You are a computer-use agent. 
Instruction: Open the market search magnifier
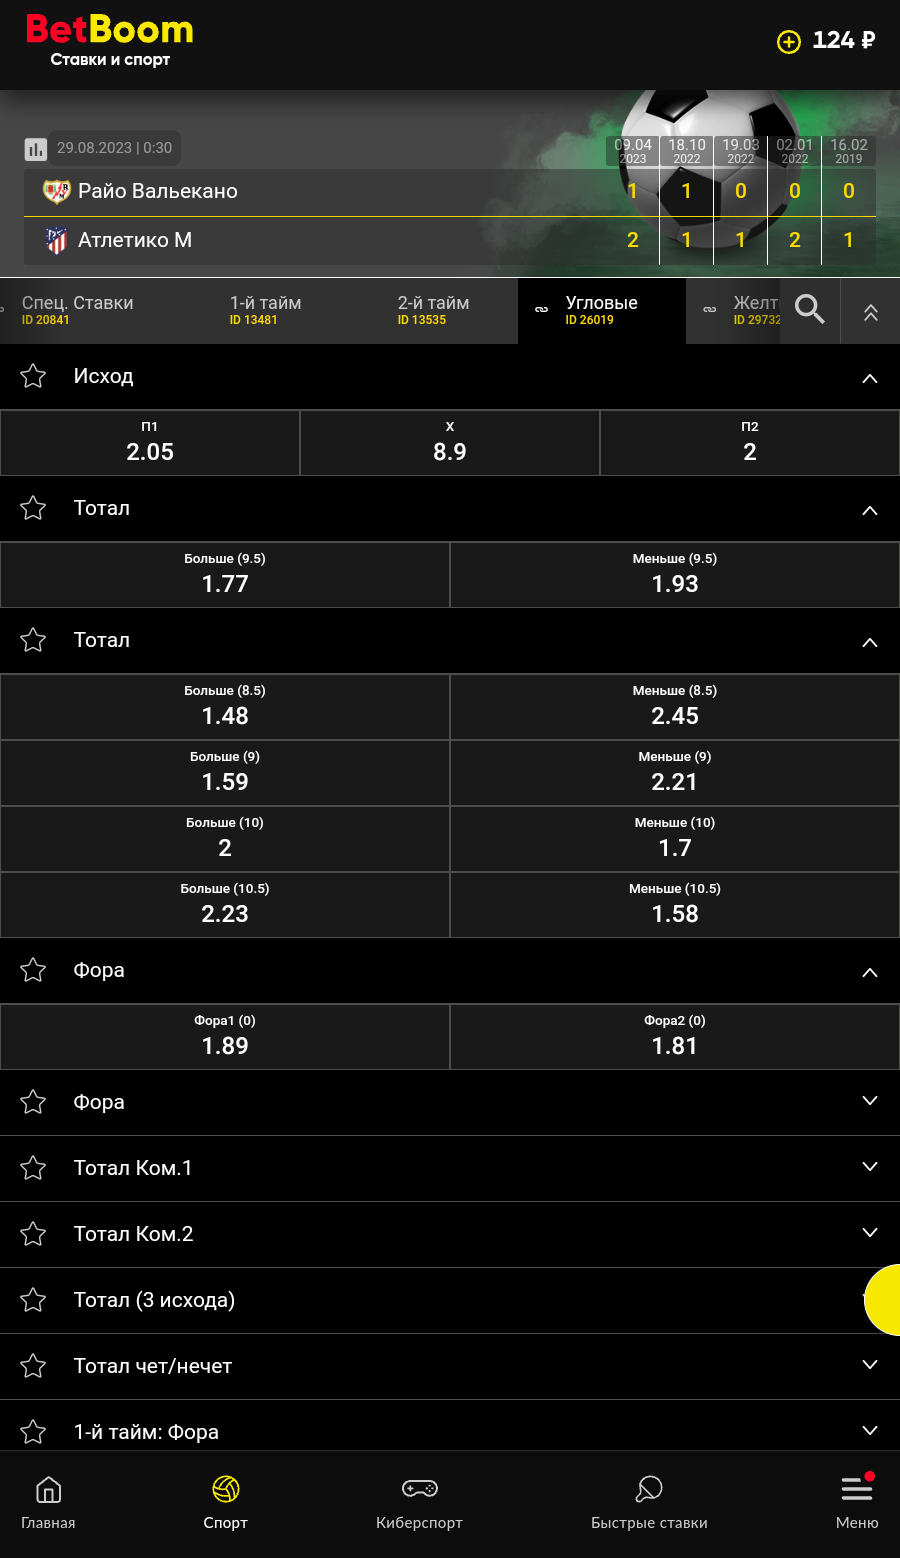(x=809, y=310)
